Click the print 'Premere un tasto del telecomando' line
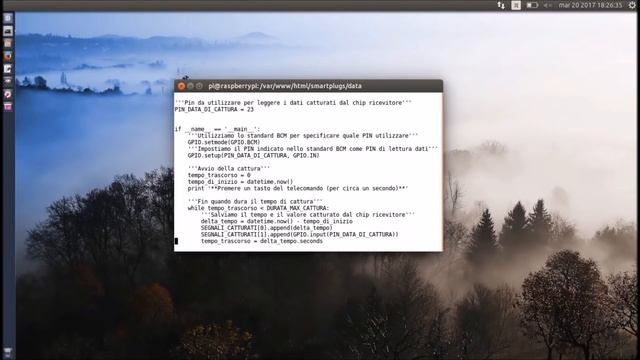640x360 pixels. [298, 188]
